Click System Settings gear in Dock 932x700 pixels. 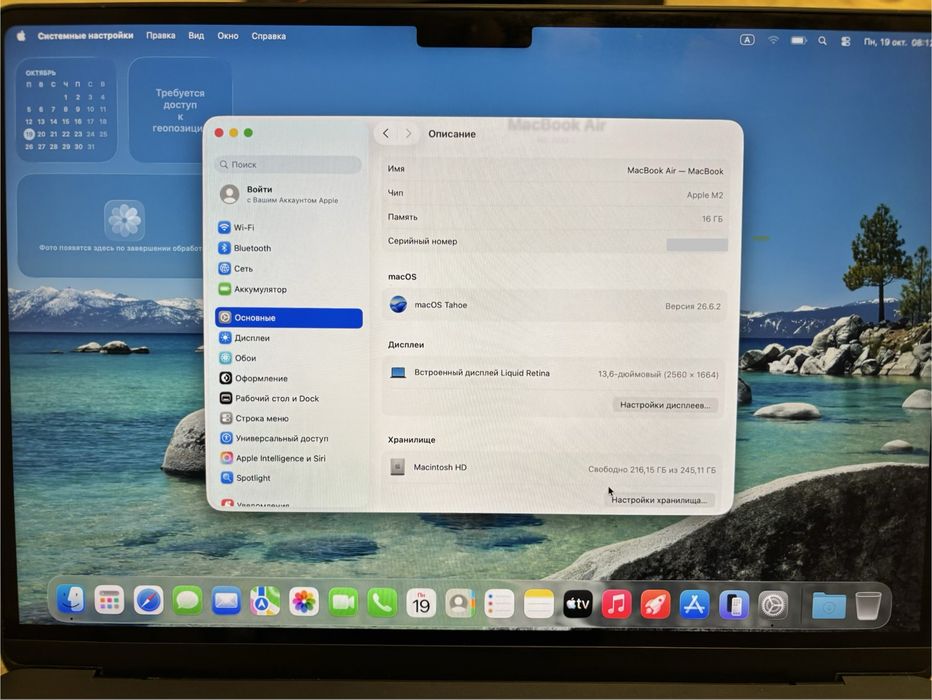tap(773, 607)
